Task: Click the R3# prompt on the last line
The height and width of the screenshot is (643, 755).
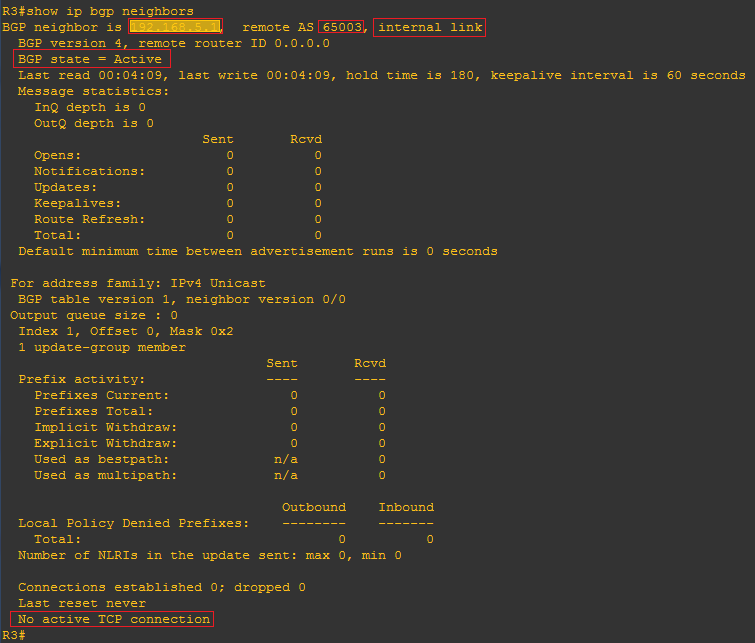Action: point(12,635)
